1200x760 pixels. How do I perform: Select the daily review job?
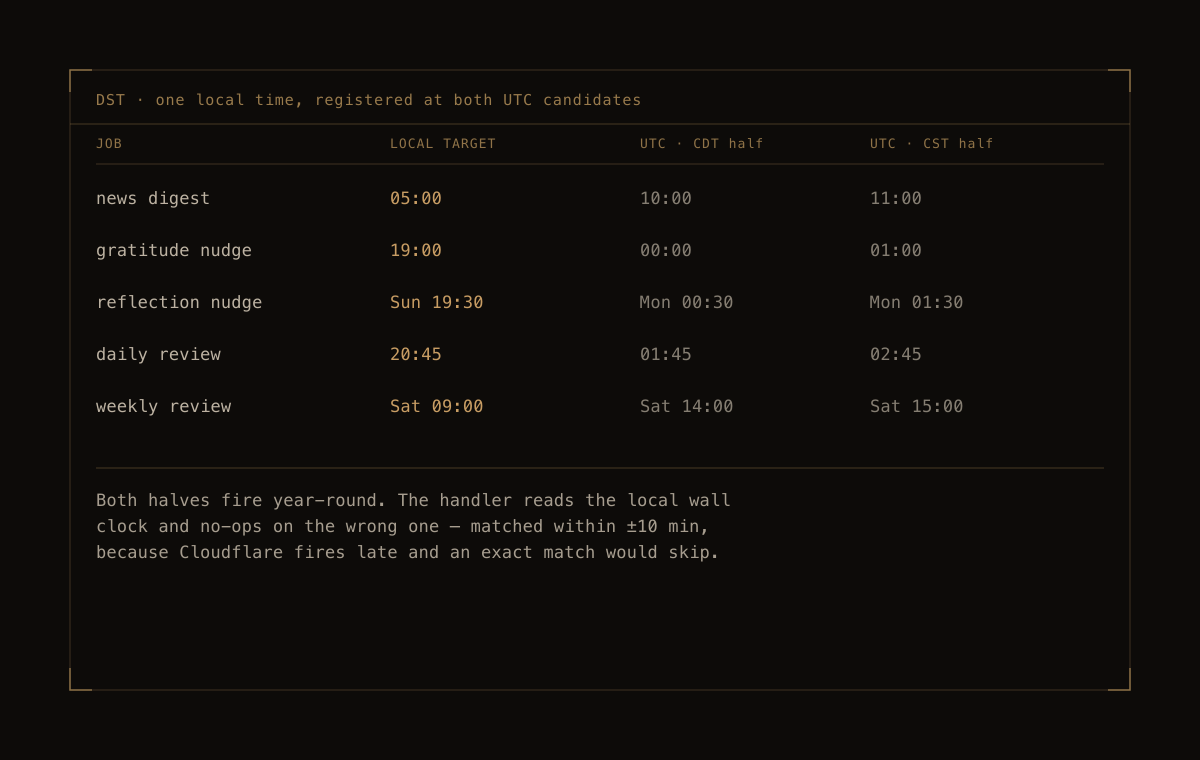158,355
